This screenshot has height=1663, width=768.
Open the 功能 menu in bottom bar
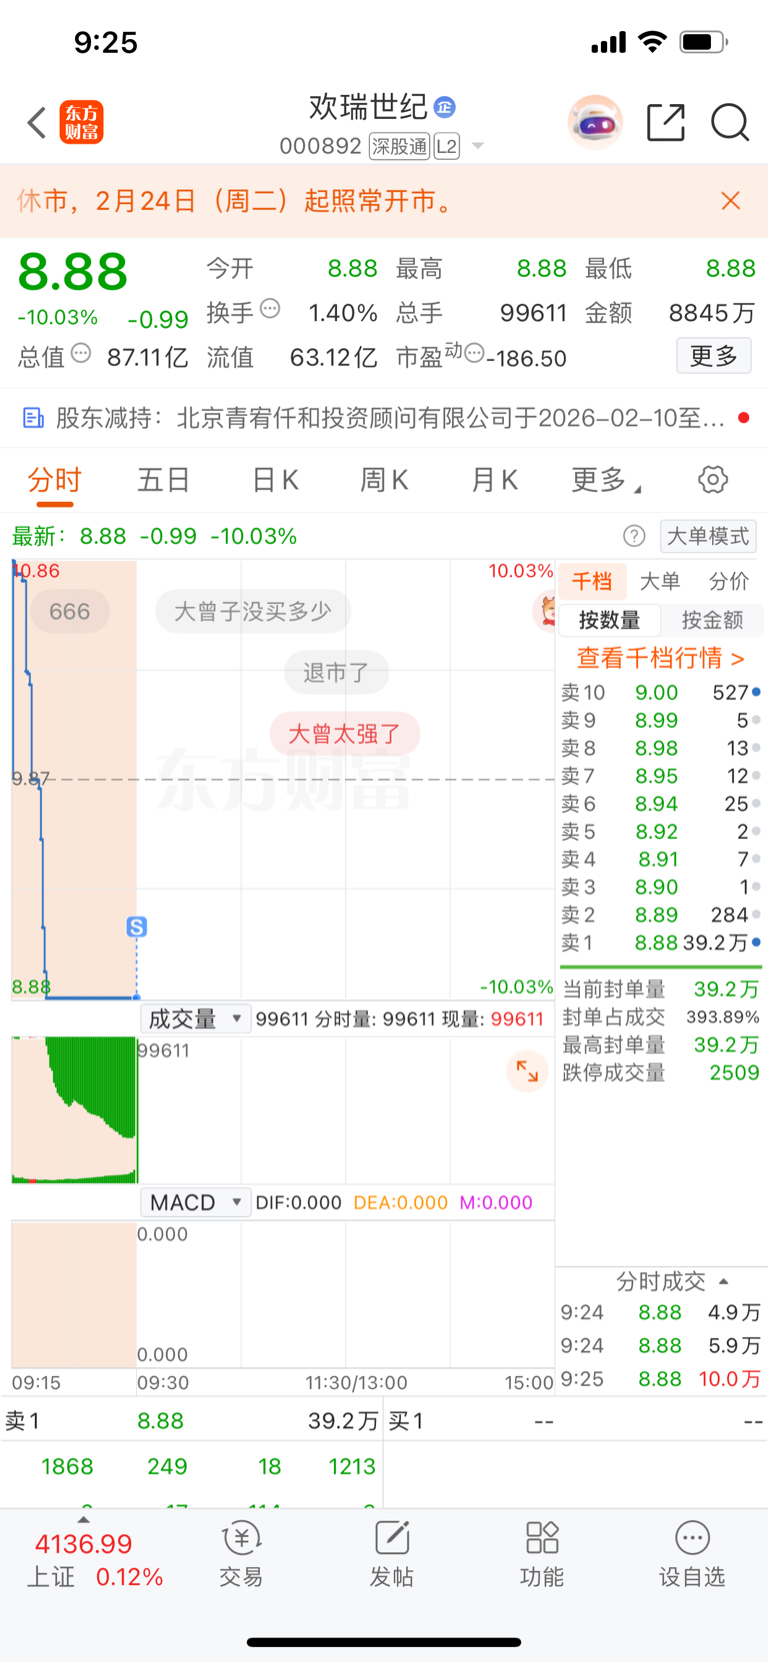pos(542,1554)
